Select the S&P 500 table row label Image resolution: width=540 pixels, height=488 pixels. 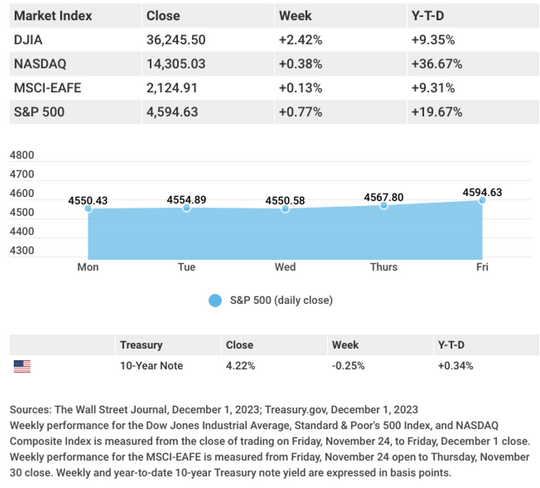(x=39, y=112)
